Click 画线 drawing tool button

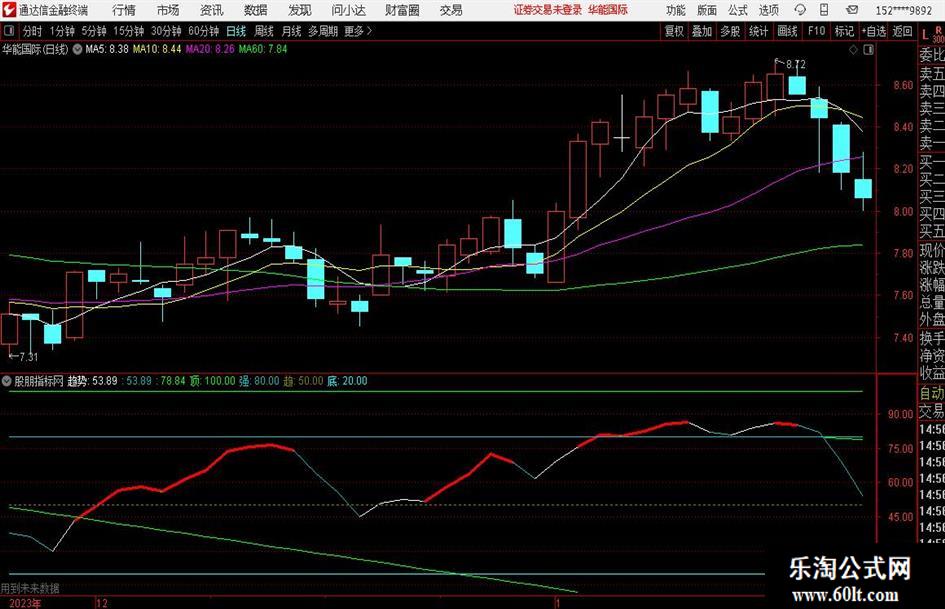point(787,31)
